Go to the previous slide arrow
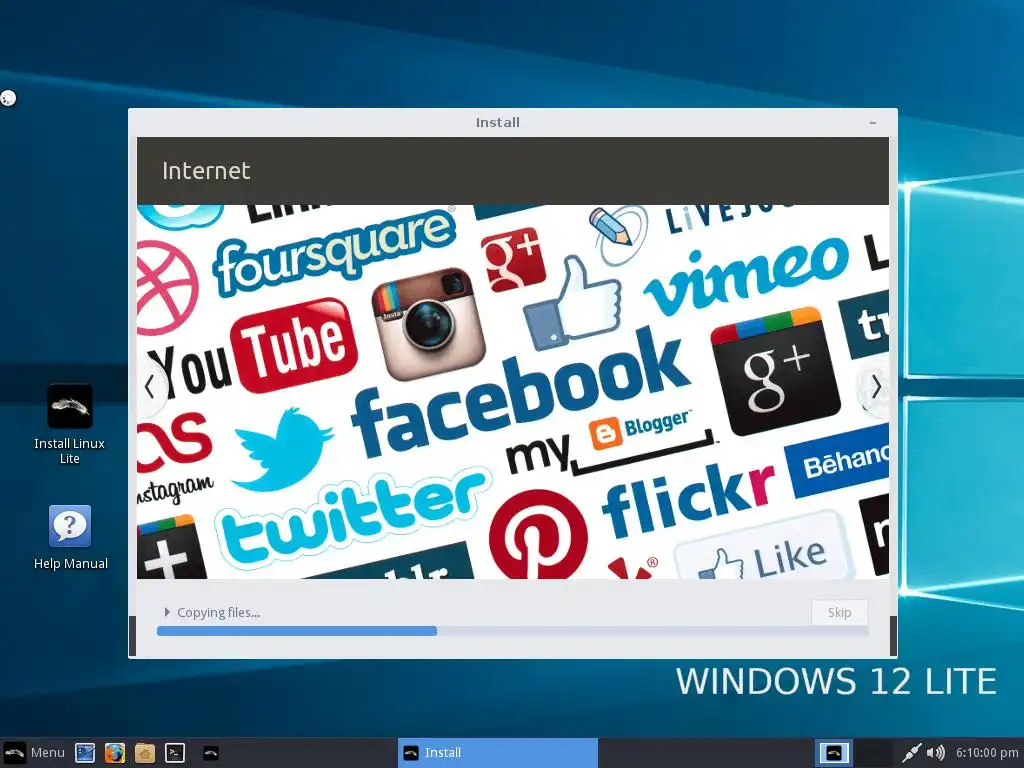Image resolution: width=1024 pixels, height=768 pixels. [x=150, y=387]
